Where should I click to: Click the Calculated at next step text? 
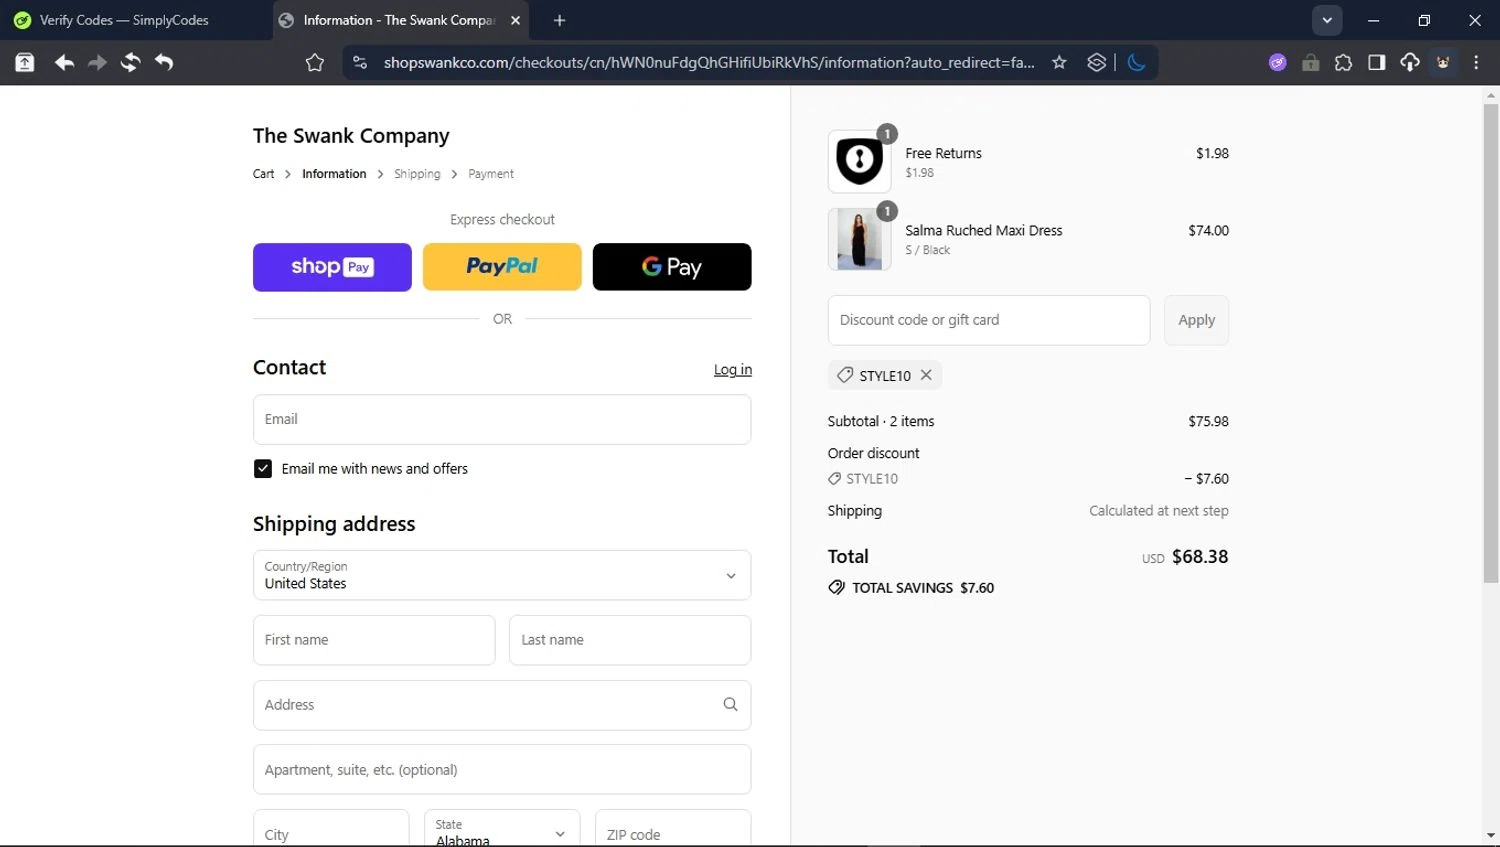click(x=1158, y=511)
